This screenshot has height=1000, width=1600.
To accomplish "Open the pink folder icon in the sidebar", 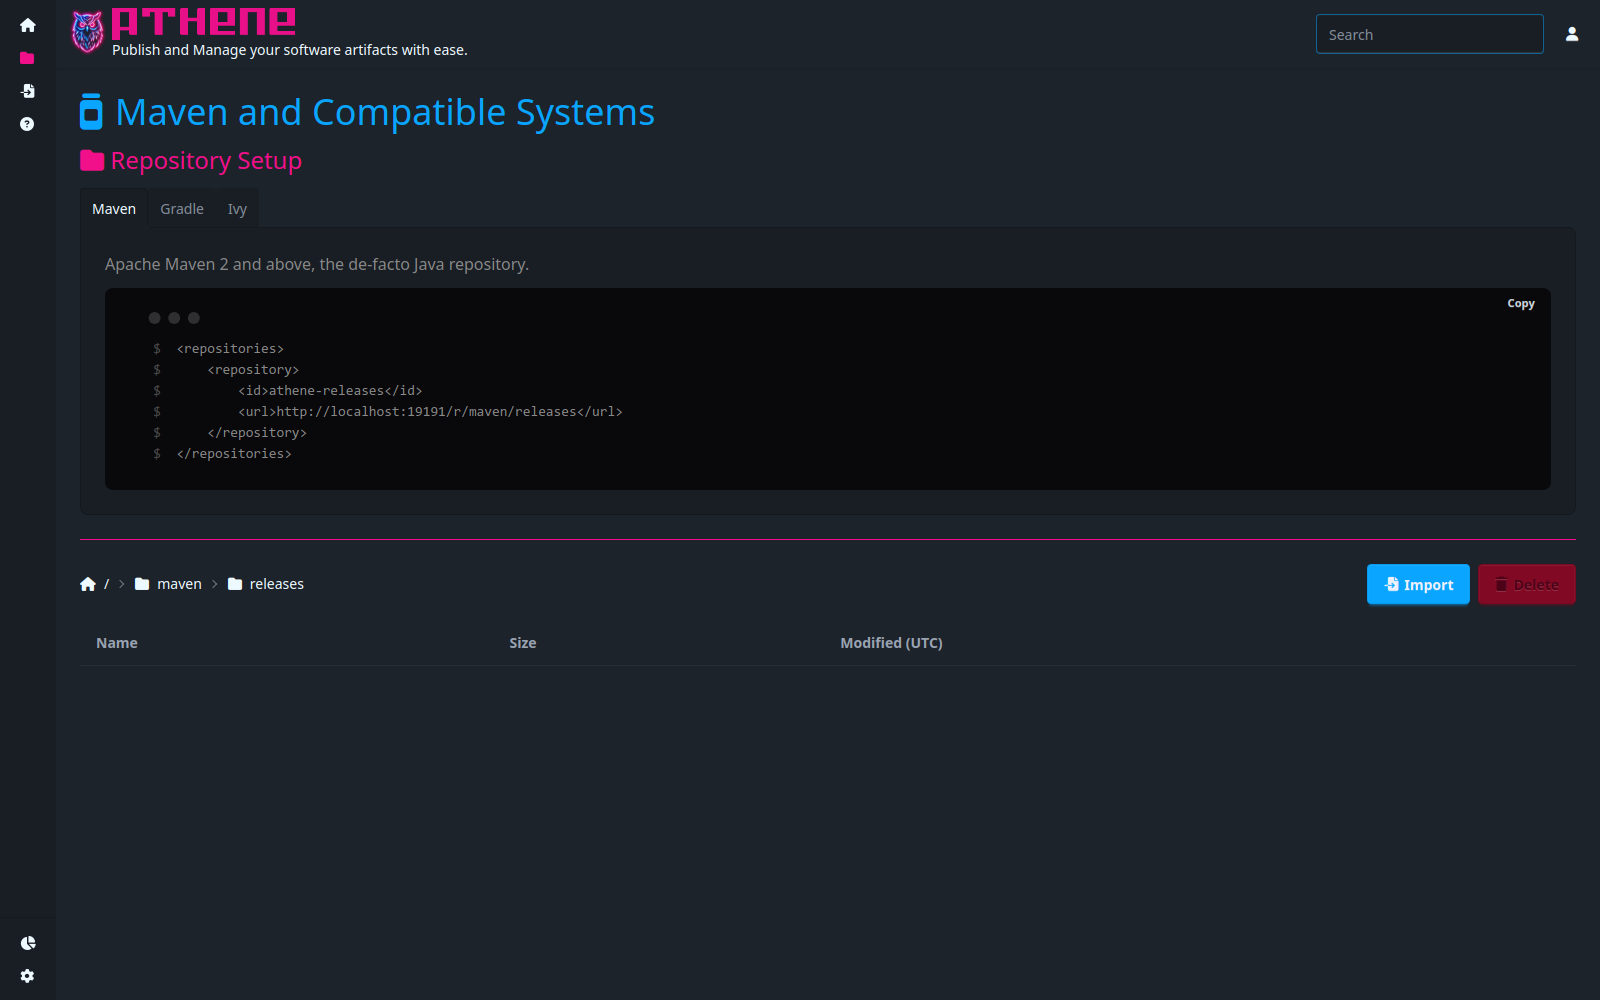I will pyautogui.click(x=27, y=58).
